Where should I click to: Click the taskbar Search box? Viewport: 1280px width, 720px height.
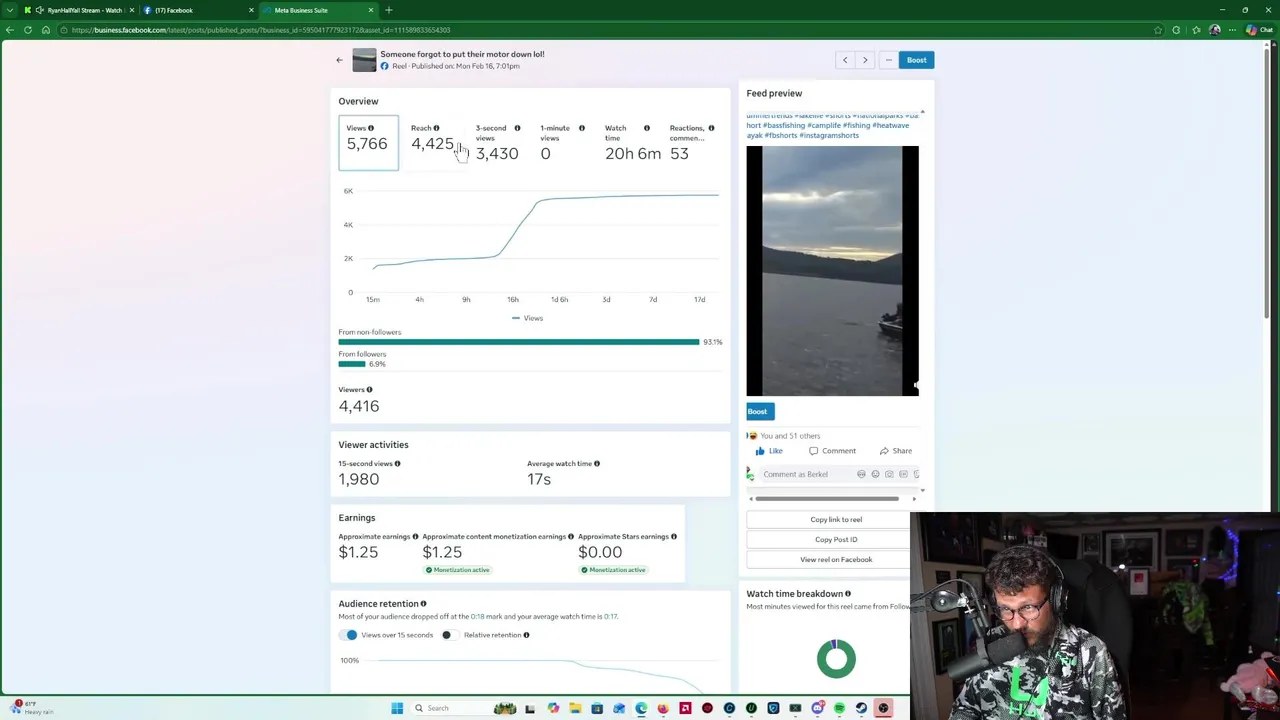tap(452, 708)
